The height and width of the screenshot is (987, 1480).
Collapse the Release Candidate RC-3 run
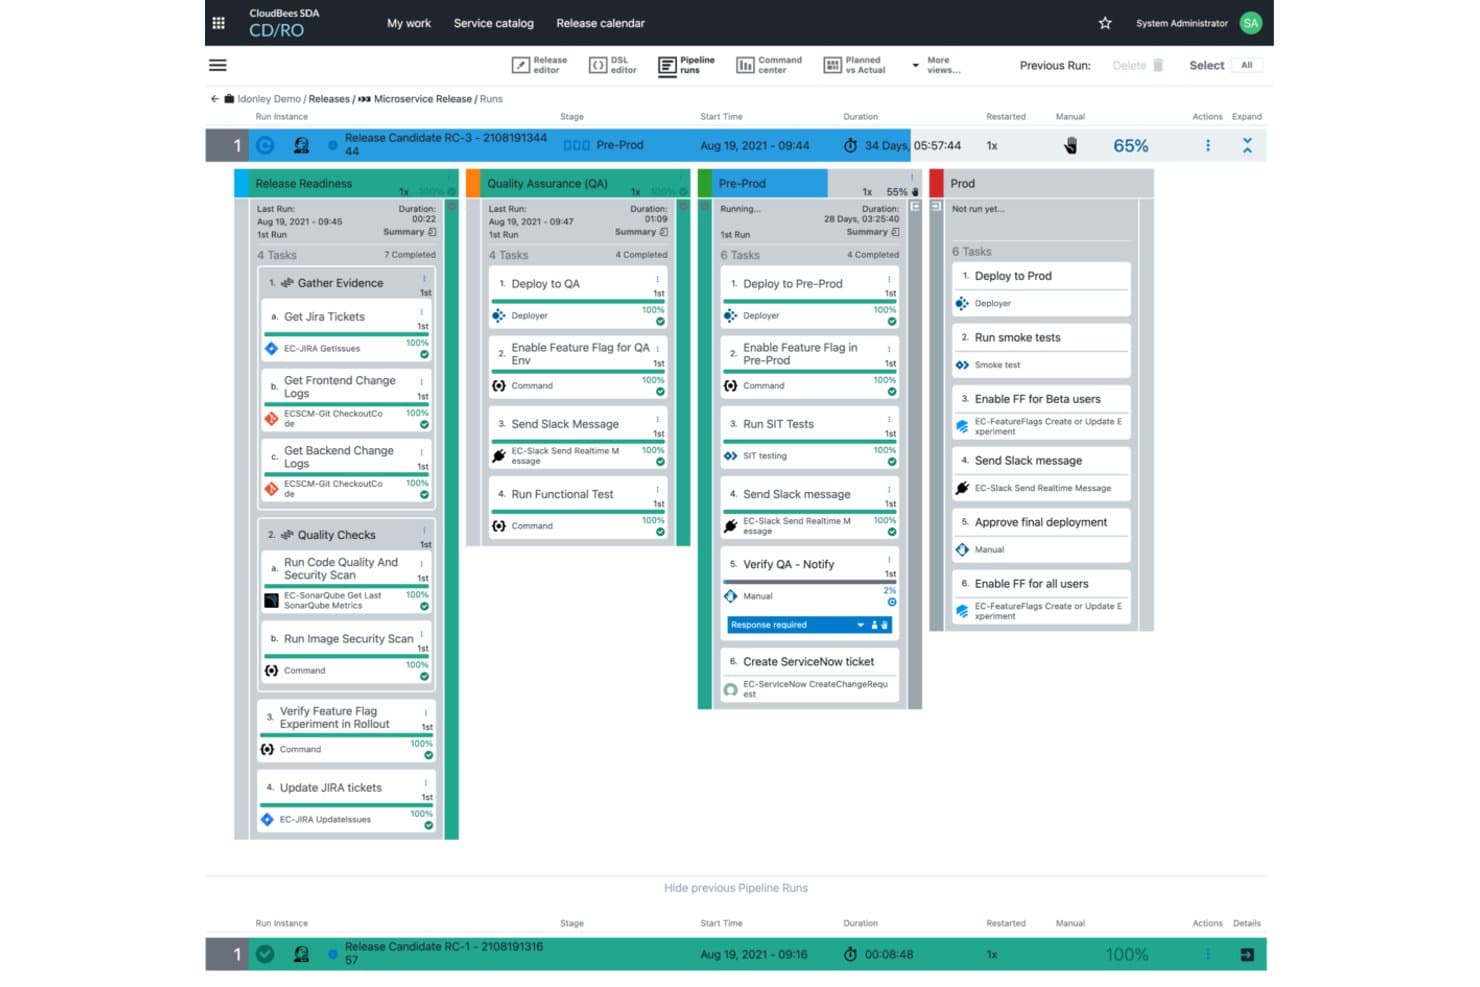point(1247,146)
